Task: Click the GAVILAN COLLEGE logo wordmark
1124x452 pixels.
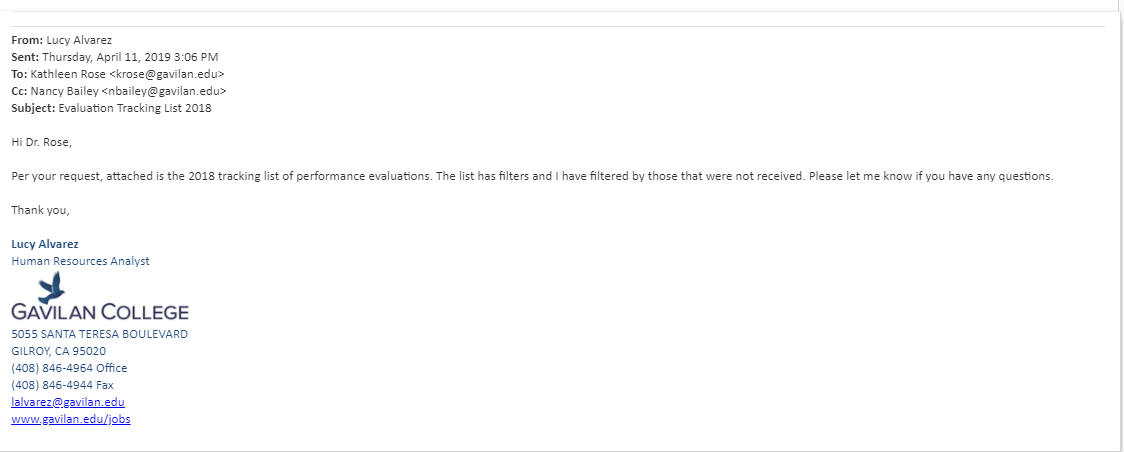Action: [99, 312]
